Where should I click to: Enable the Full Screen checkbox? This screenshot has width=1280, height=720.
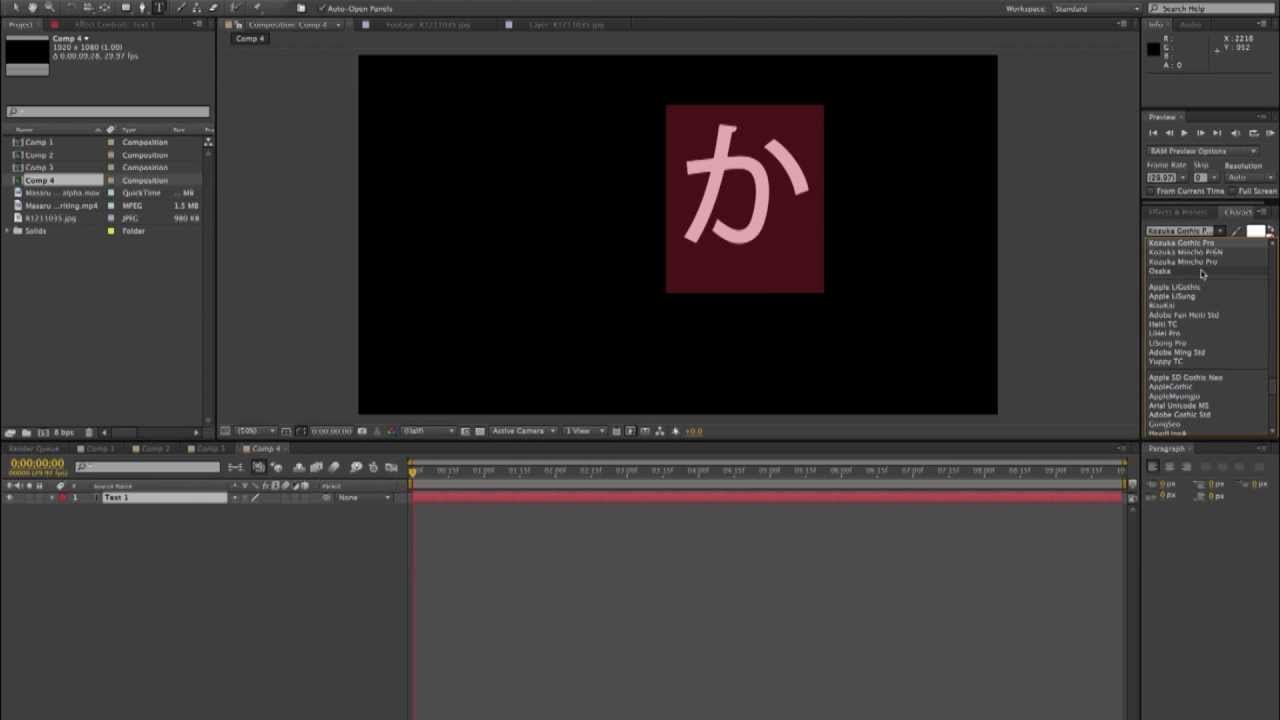point(1234,191)
